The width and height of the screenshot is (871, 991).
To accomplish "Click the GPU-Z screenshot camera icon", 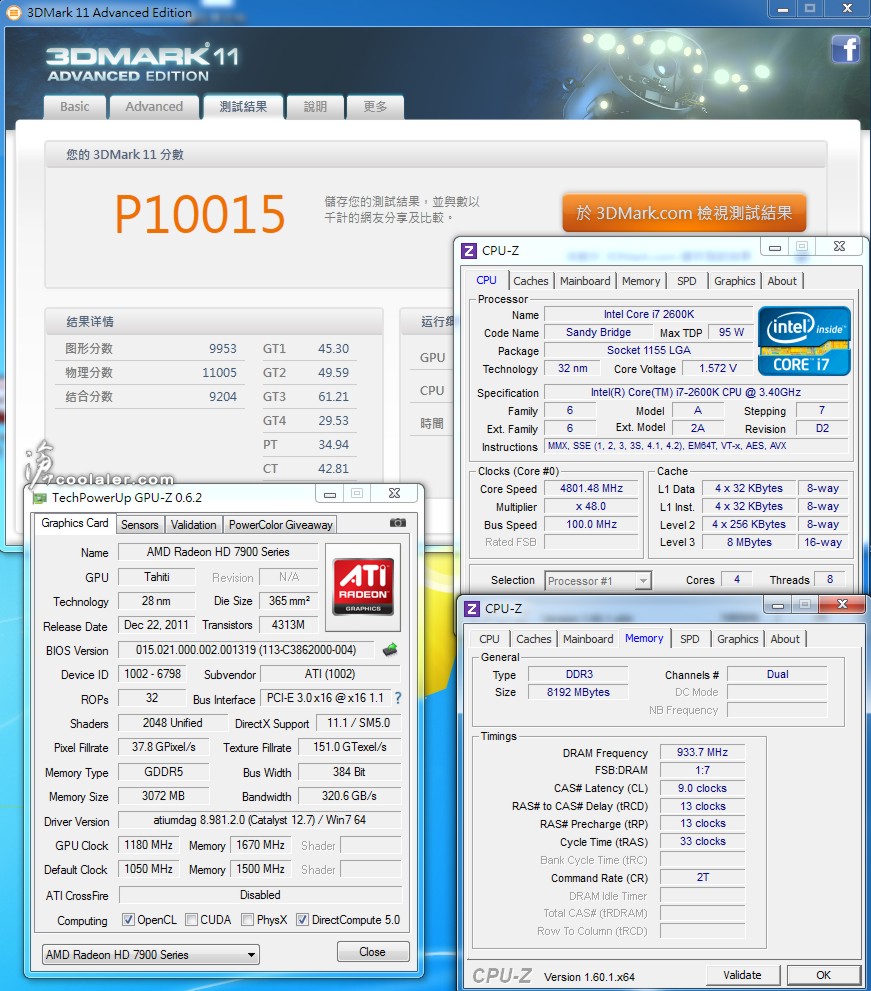I will point(398,523).
